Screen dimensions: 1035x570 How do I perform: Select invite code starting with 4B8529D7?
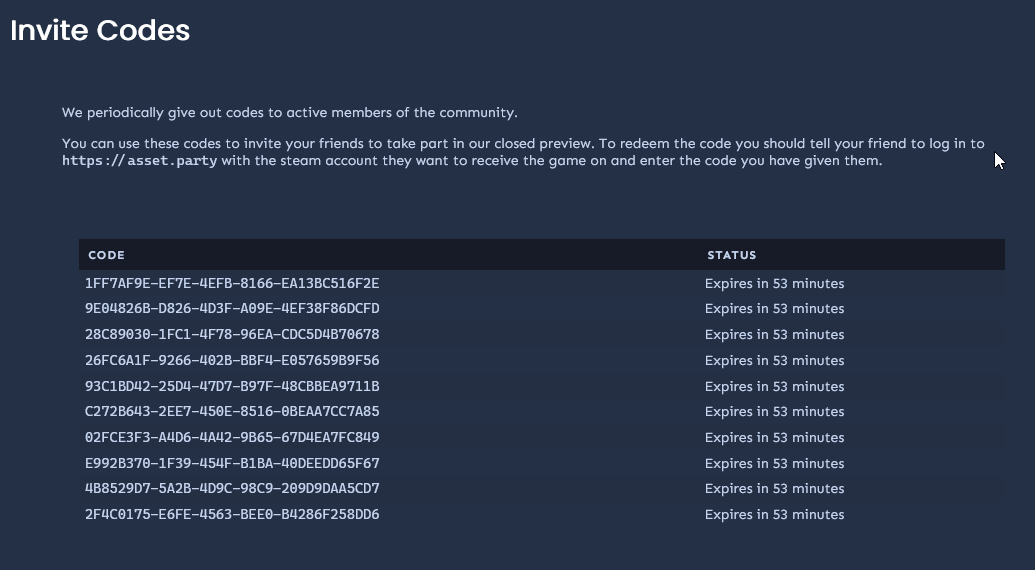tap(232, 489)
